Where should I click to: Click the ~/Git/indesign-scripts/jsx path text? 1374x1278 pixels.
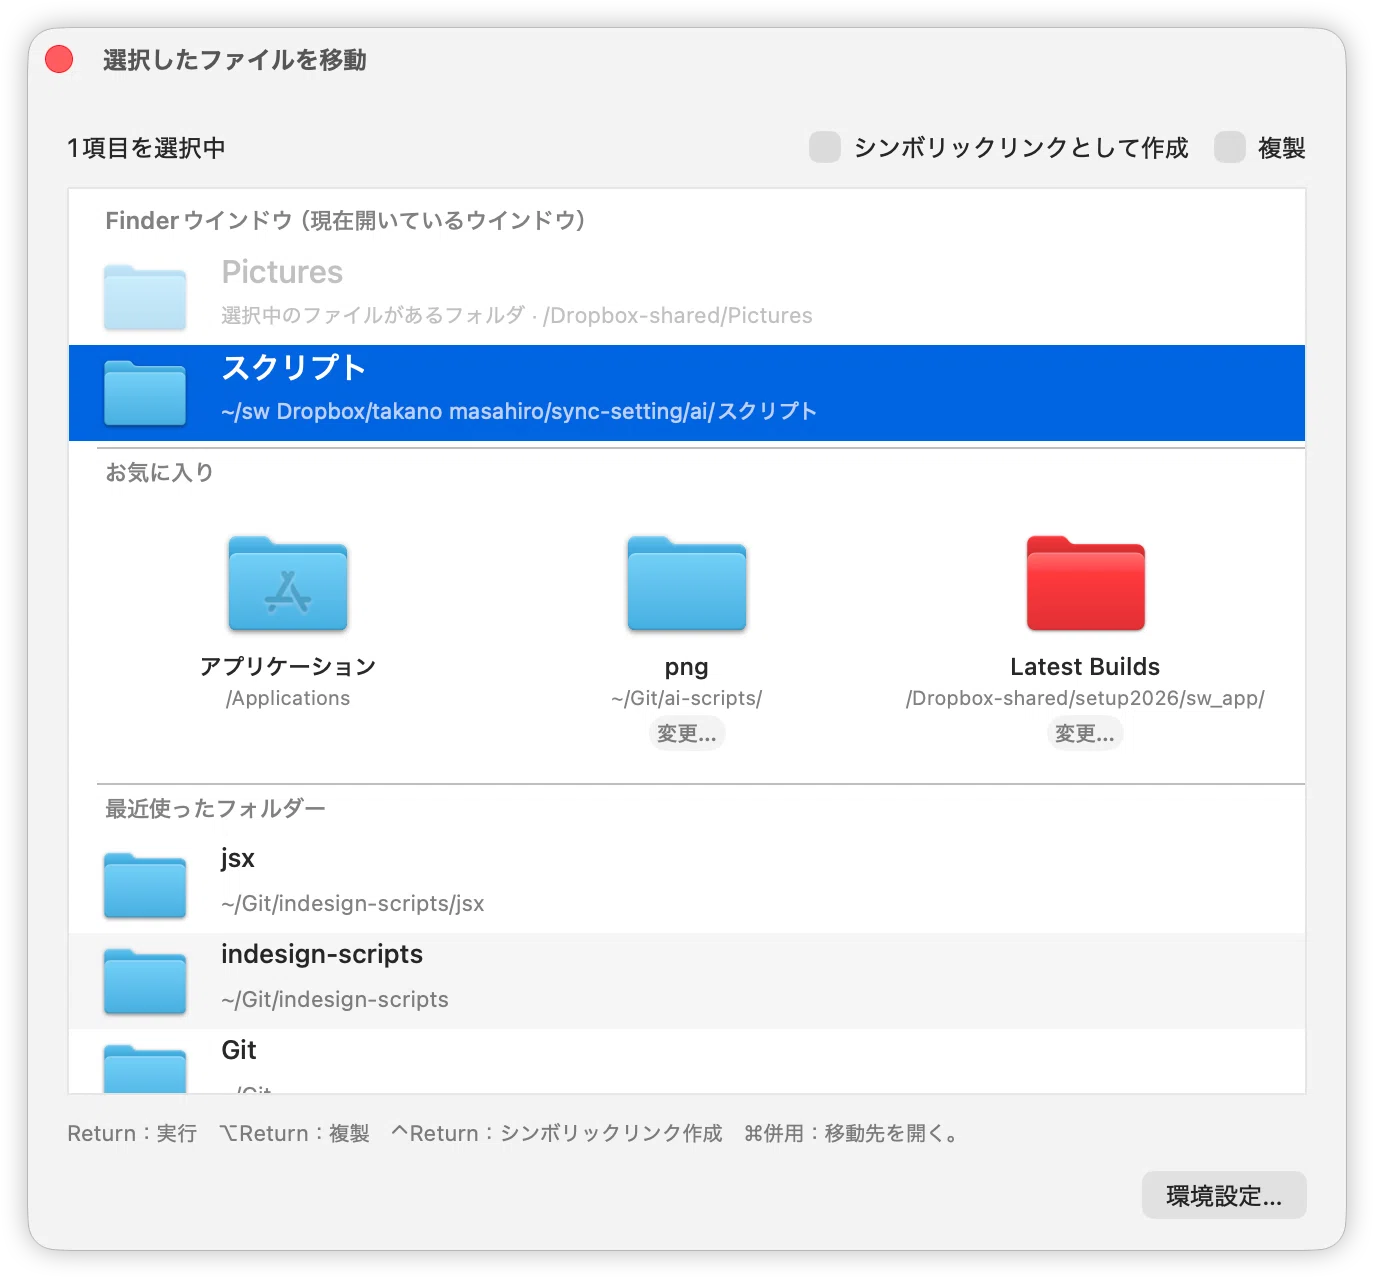pos(353,904)
